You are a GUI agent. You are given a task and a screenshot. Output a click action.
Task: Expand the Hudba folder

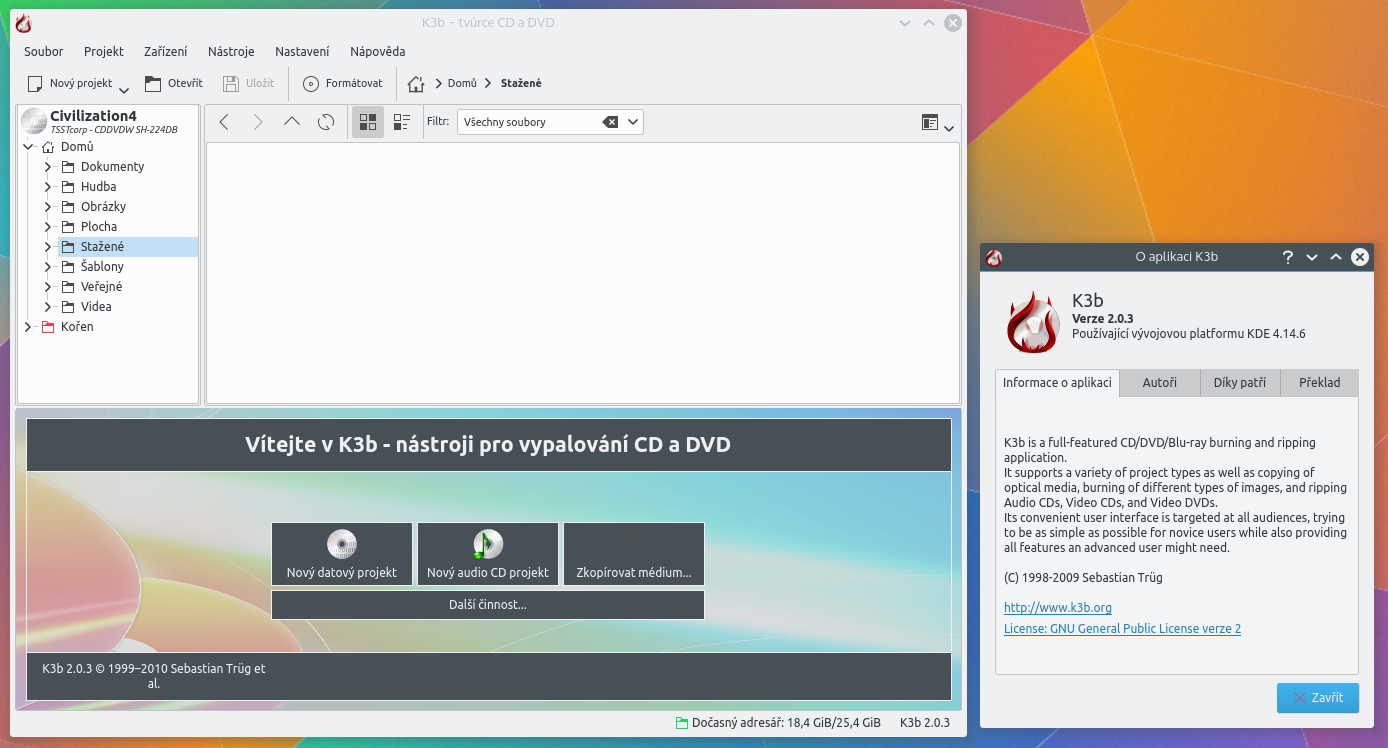click(48, 187)
